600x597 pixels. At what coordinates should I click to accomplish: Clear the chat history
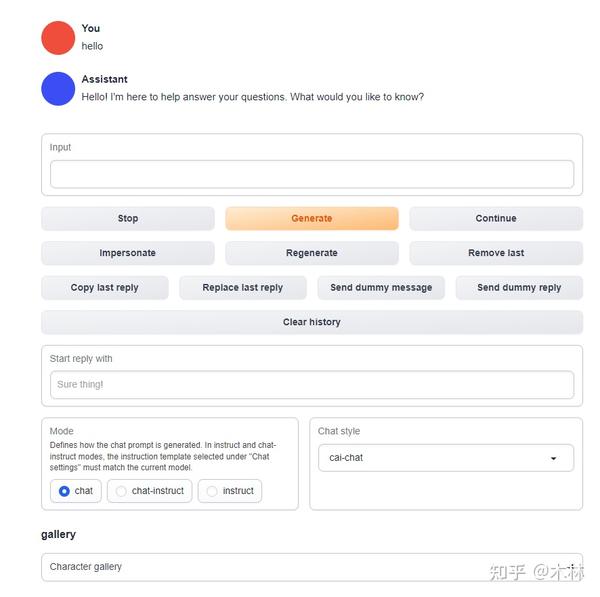312,322
